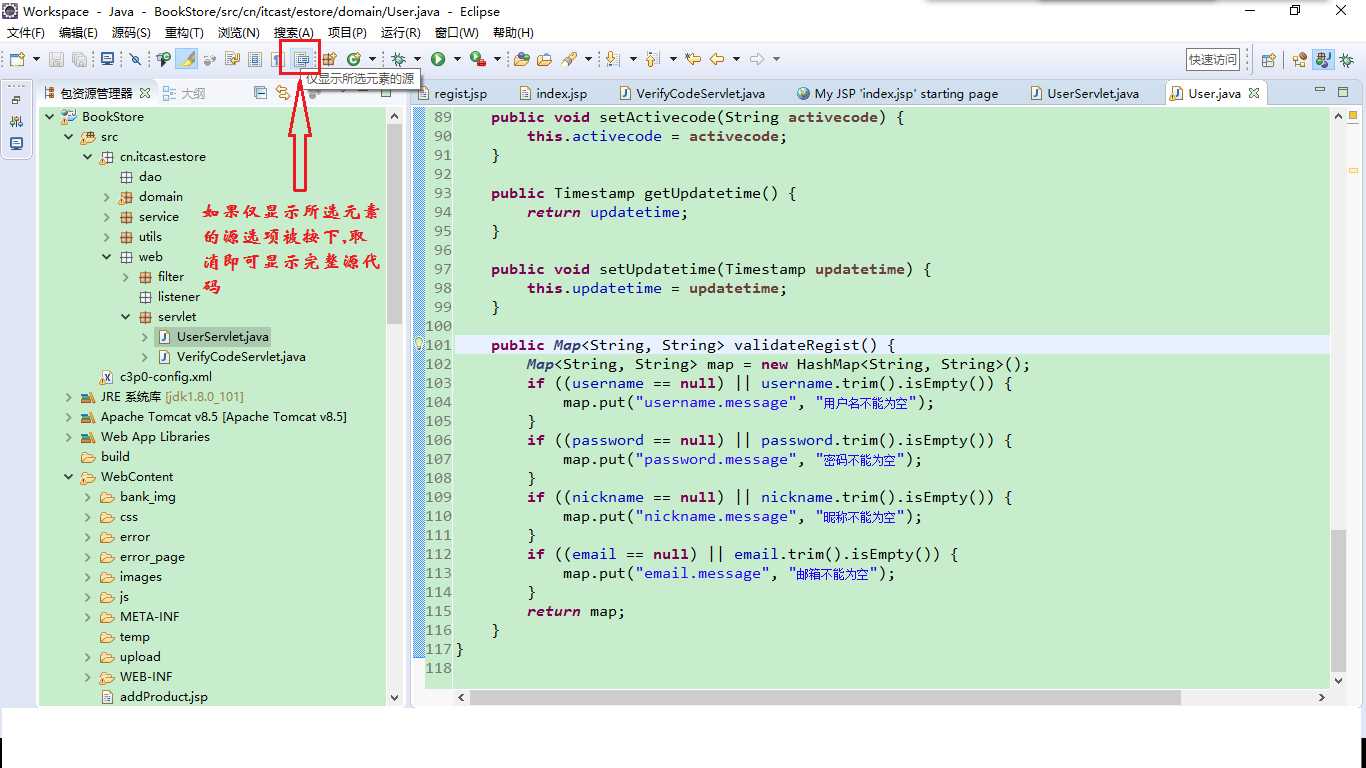The image size is (1366, 768).
Task: Open the 重构(T) menu
Action: pos(184,33)
